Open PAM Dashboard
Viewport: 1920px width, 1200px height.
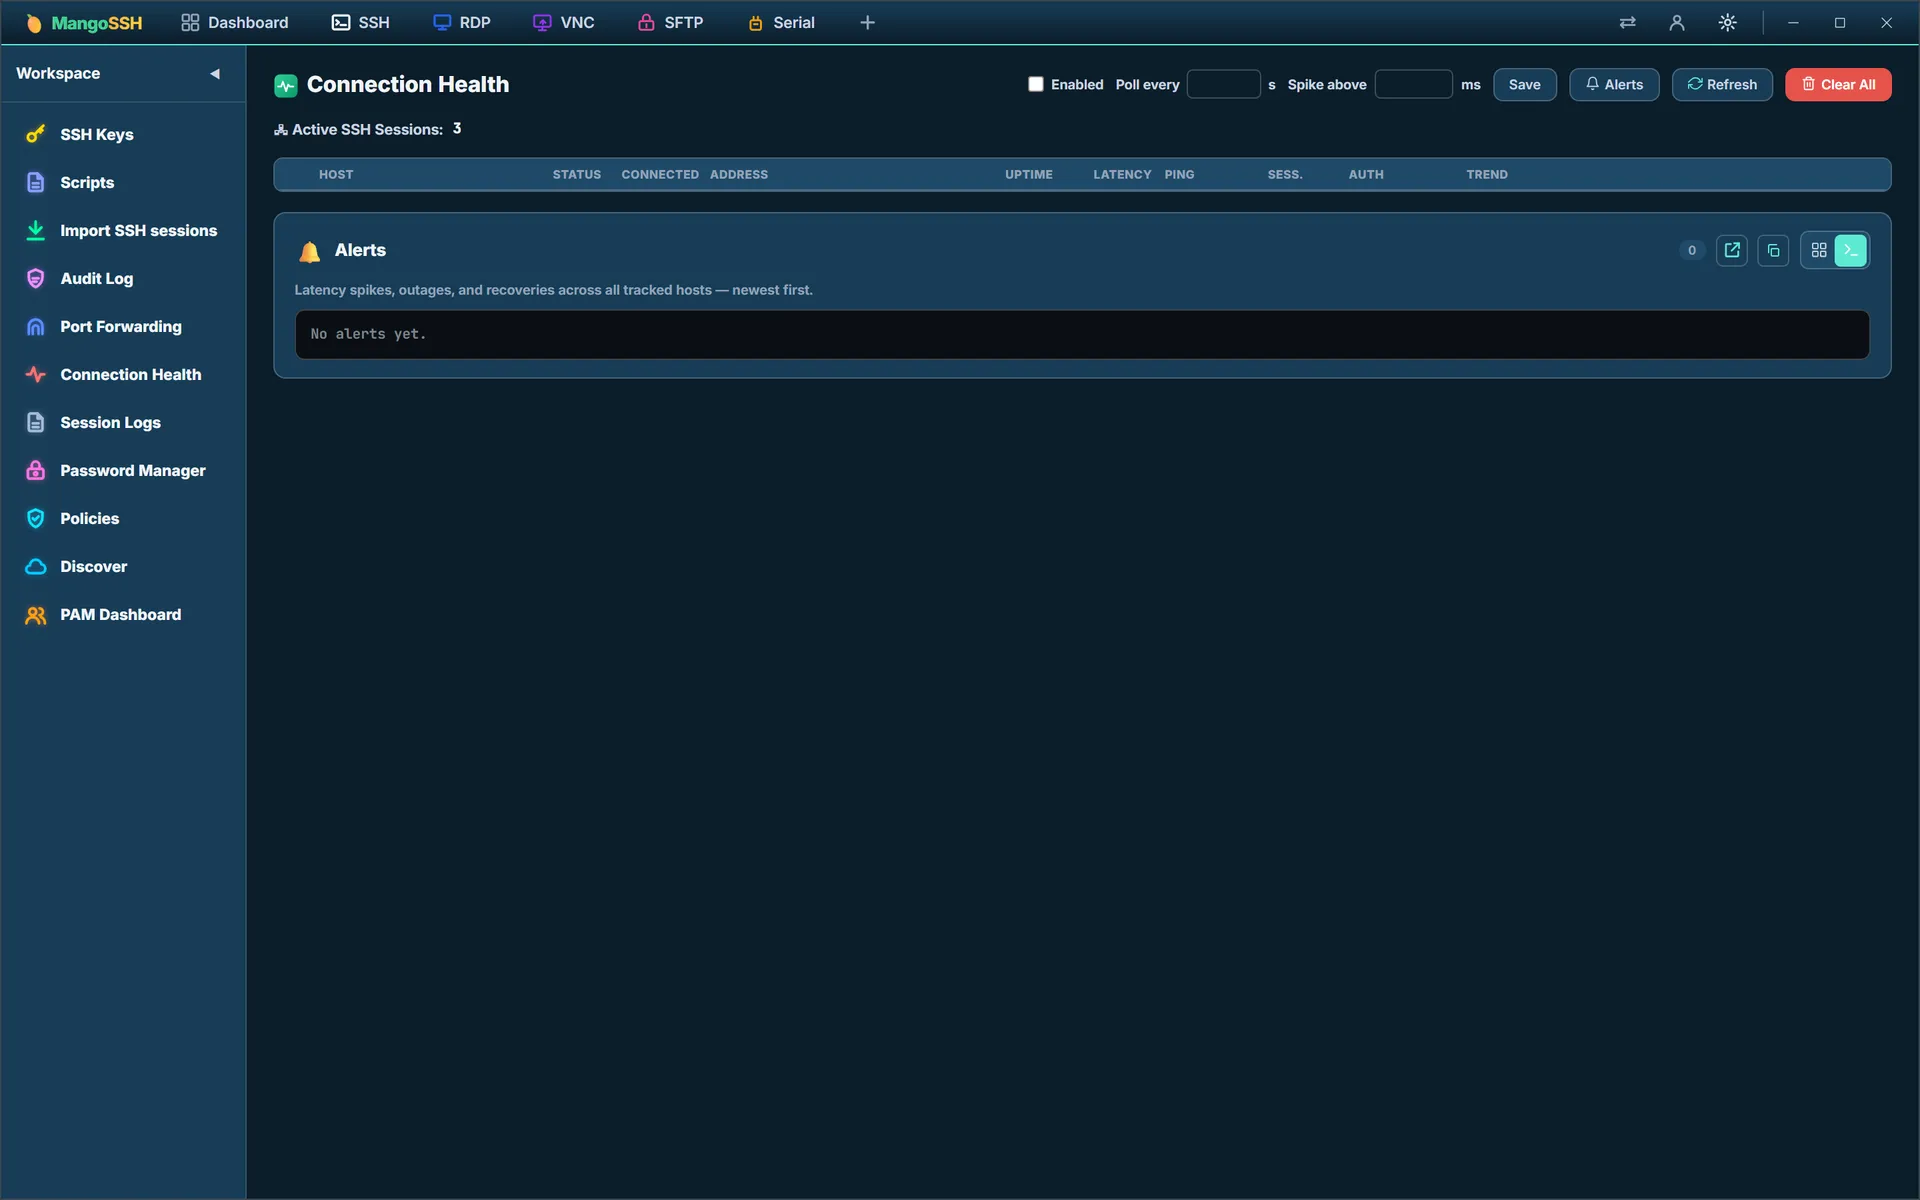123,614
